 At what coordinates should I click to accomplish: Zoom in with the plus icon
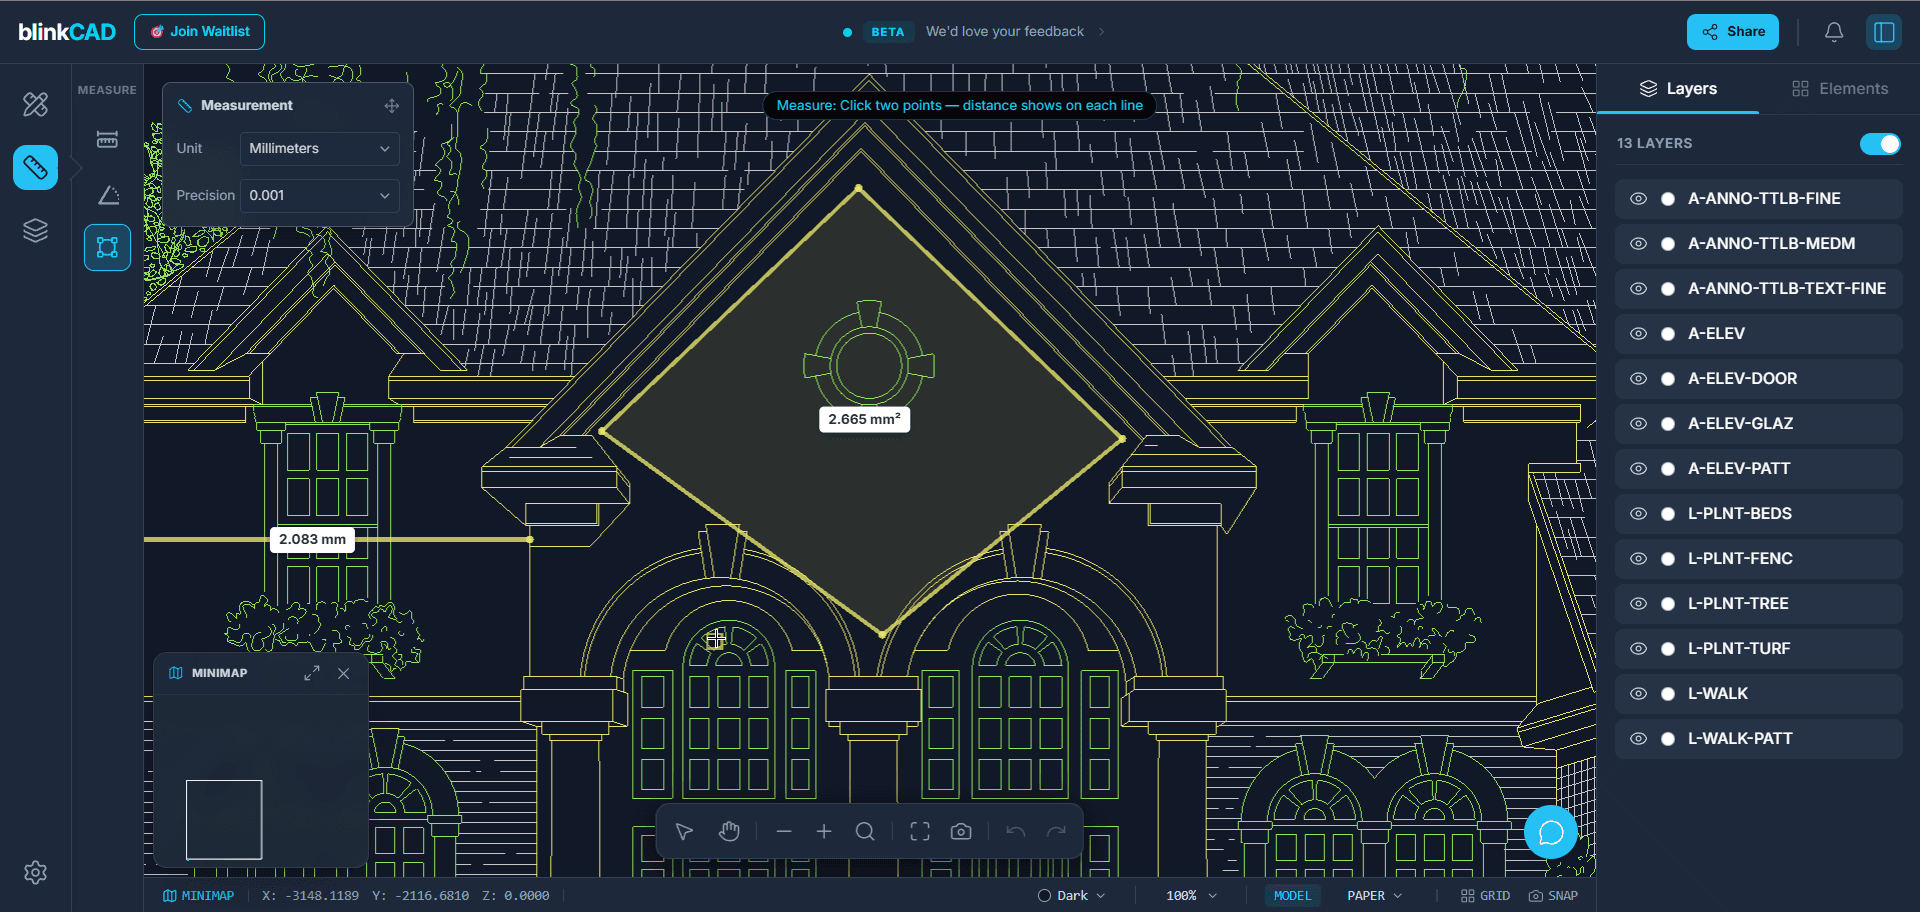click(x=824, y=831)
